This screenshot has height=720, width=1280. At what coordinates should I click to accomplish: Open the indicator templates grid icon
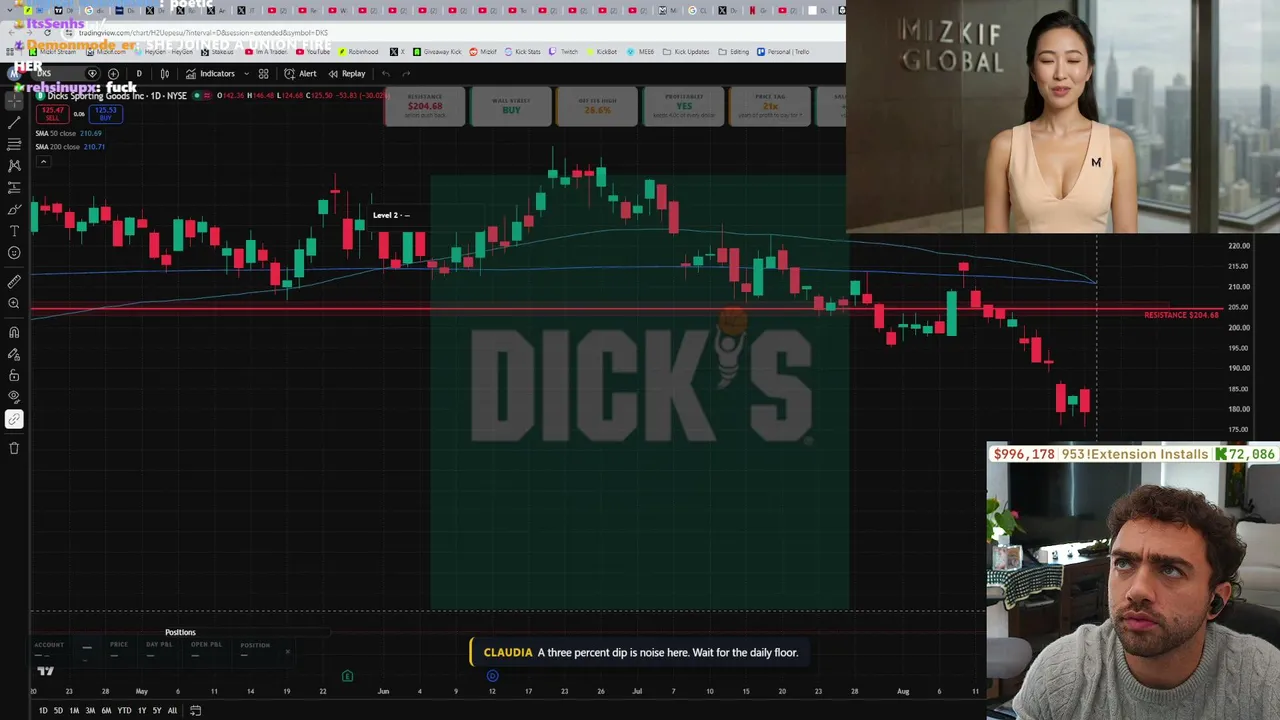(x=263, y=73)
